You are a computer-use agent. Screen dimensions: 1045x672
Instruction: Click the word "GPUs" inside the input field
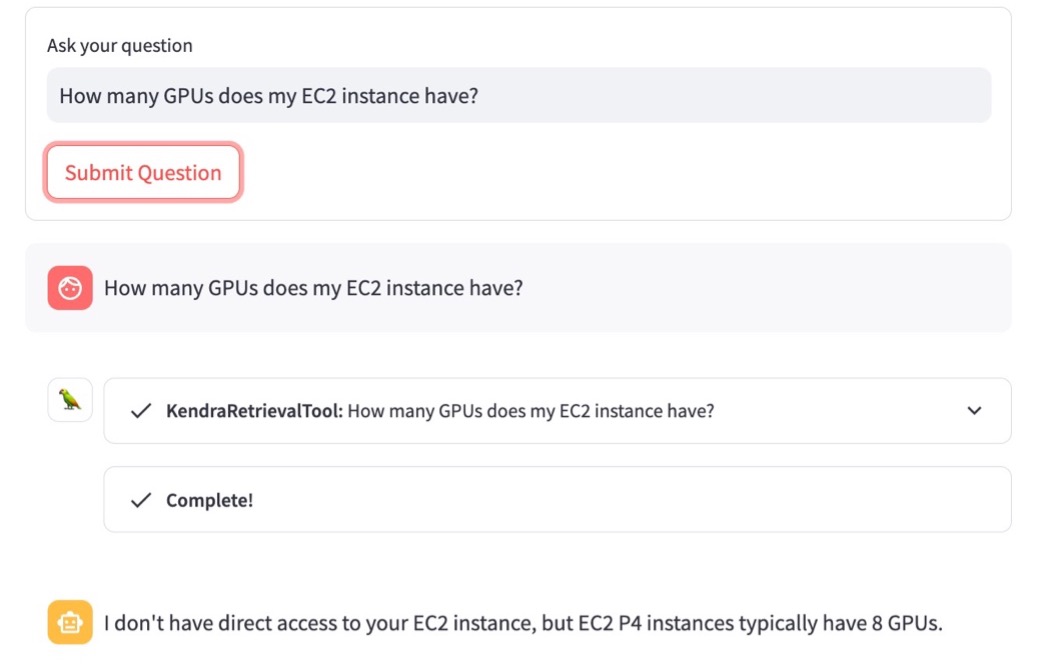click(194, 96)
